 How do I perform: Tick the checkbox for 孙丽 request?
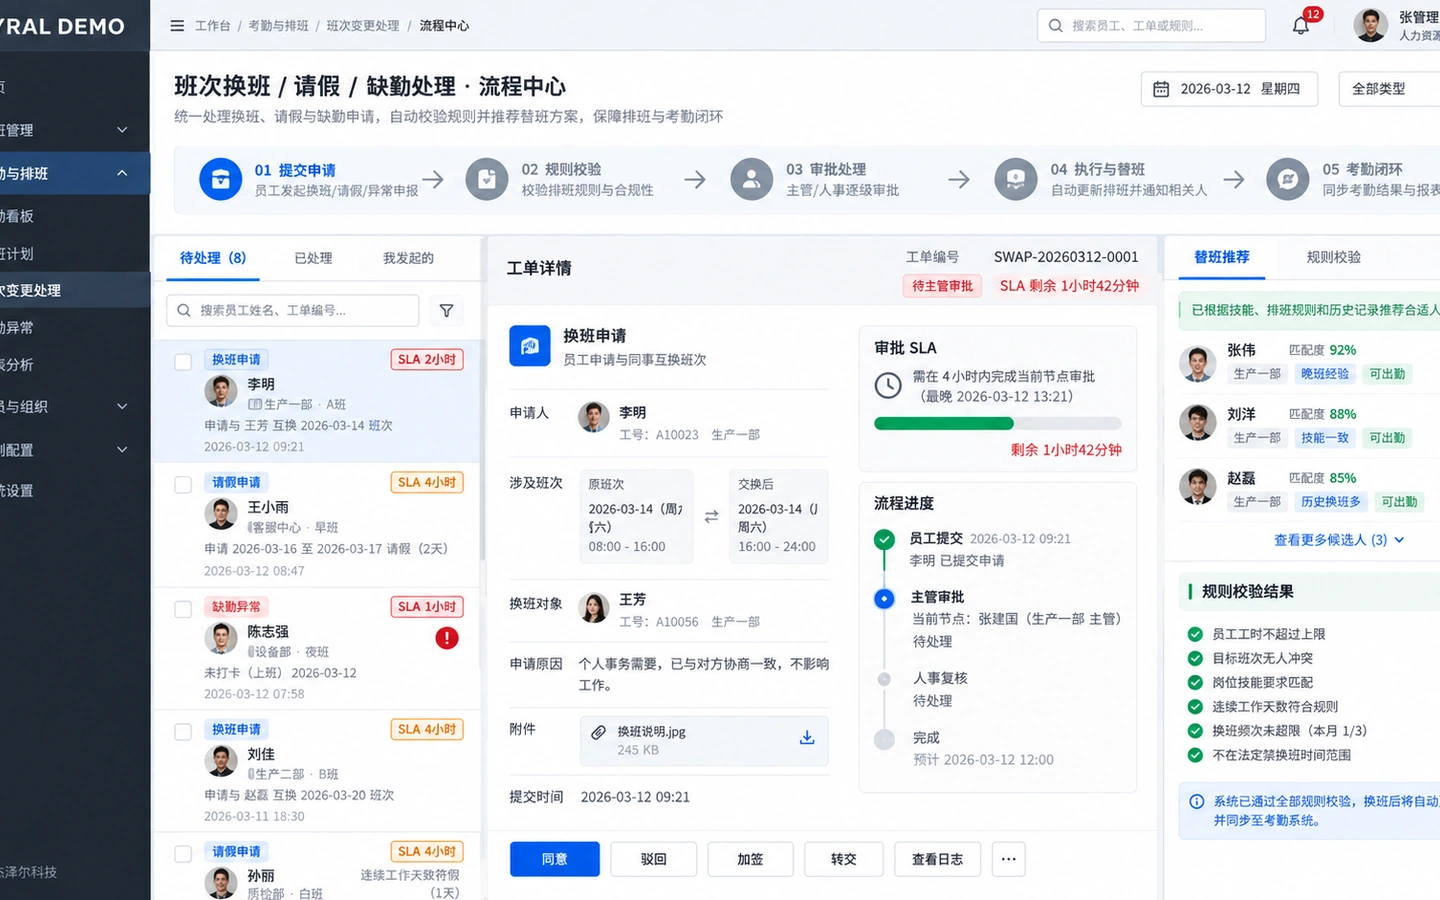[x=183, y=854]
